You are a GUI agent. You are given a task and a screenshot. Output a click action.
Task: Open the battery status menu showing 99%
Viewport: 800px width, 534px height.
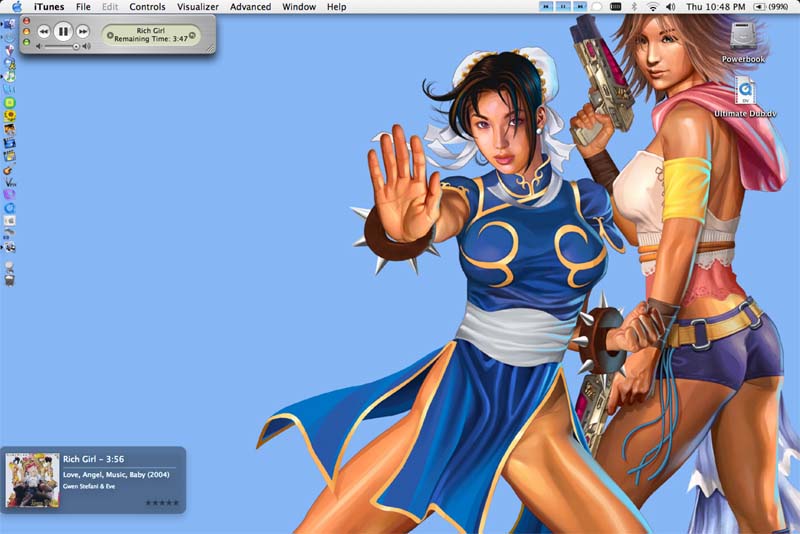(x=770, y=7)
